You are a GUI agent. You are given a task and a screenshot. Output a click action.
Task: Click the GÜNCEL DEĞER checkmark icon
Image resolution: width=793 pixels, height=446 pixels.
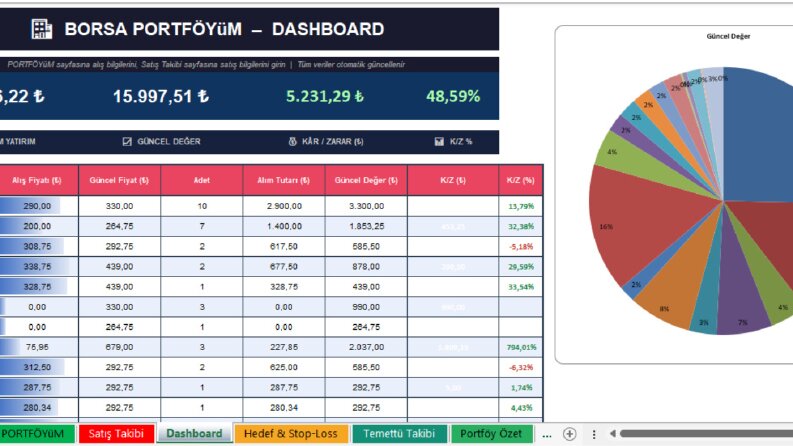click(x=127, y=142)
